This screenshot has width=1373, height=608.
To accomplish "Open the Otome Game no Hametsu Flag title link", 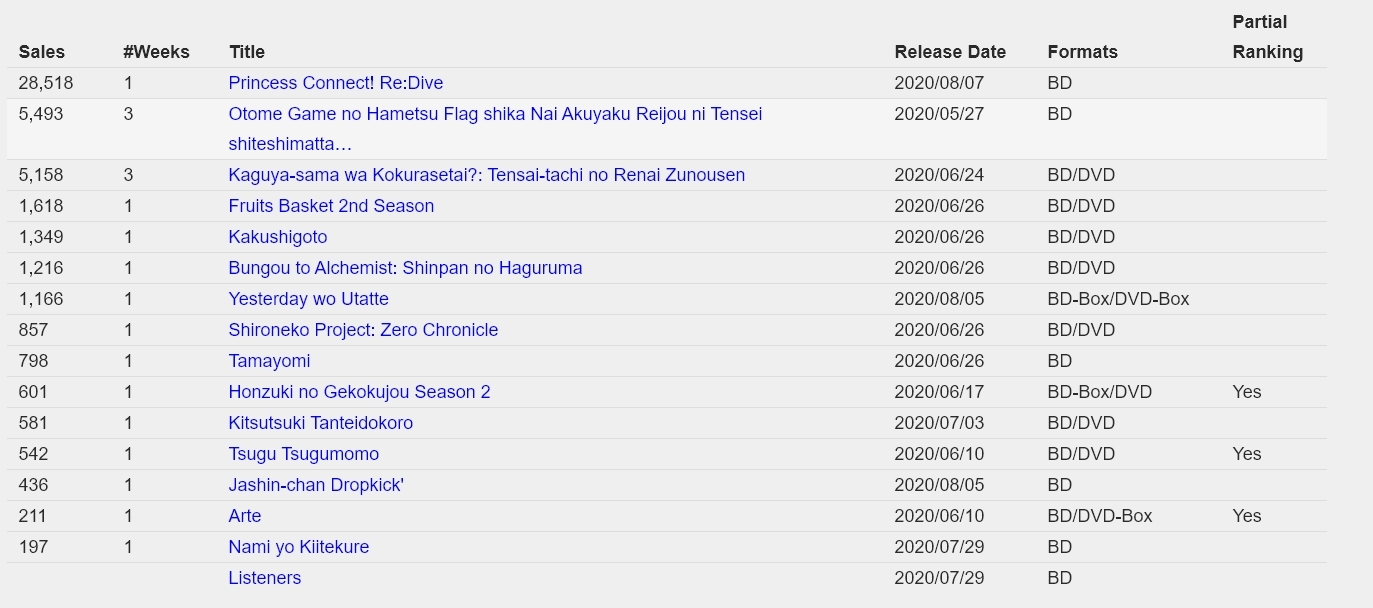I will pyautogui.click(x=494, y=114).
